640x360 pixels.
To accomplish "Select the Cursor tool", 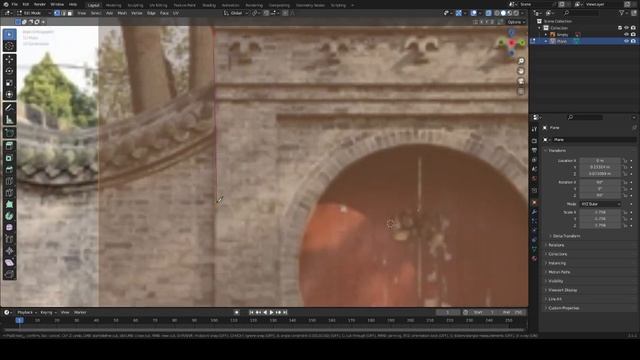I will pyautogui.click(x=9, y=46).
